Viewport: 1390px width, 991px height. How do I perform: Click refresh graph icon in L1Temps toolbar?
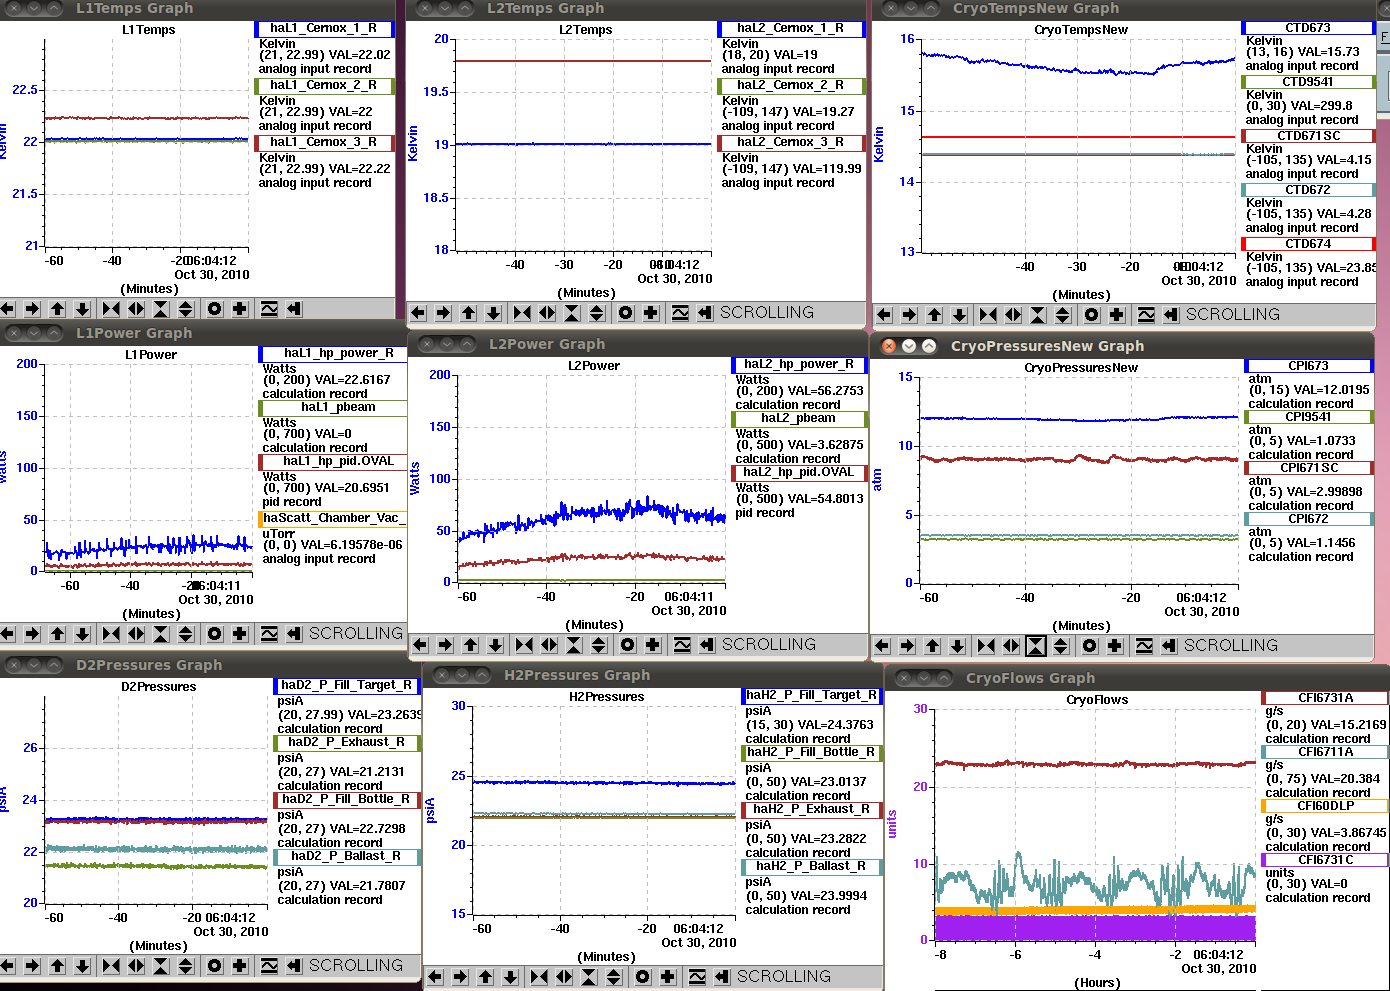269,309
